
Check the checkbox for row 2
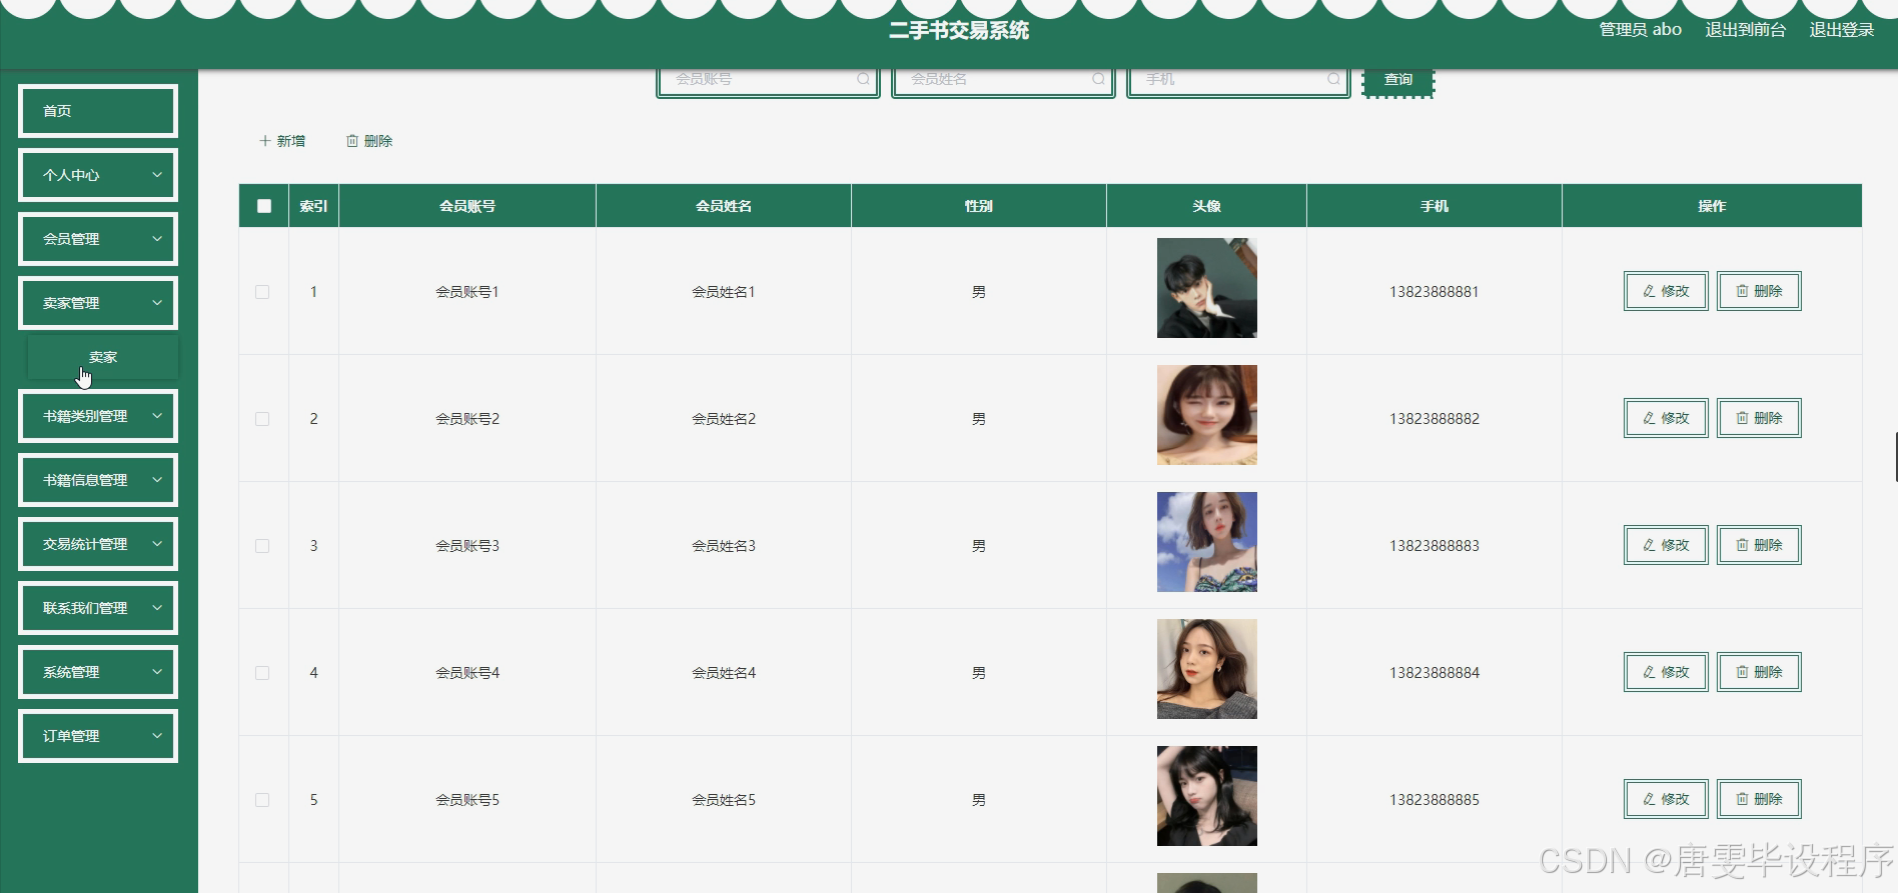(x=262, y=419)
